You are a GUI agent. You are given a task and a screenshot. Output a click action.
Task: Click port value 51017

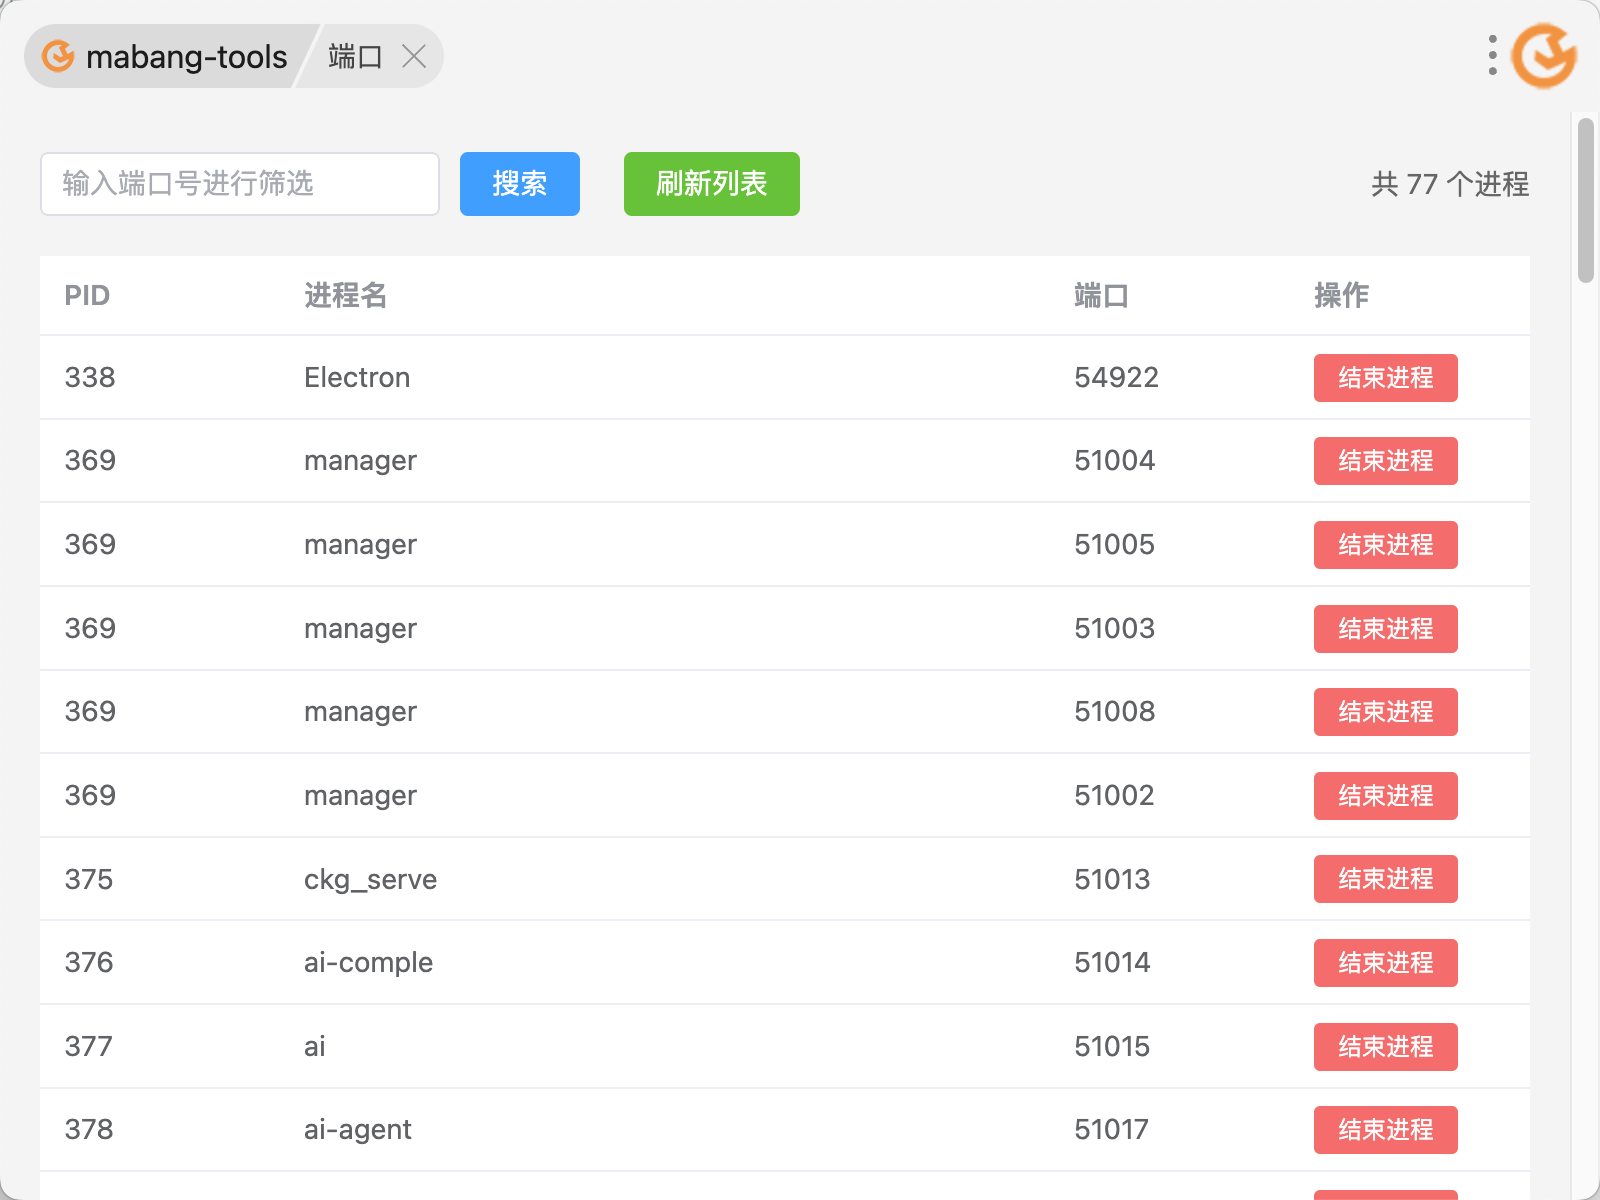(1111, 1129)
